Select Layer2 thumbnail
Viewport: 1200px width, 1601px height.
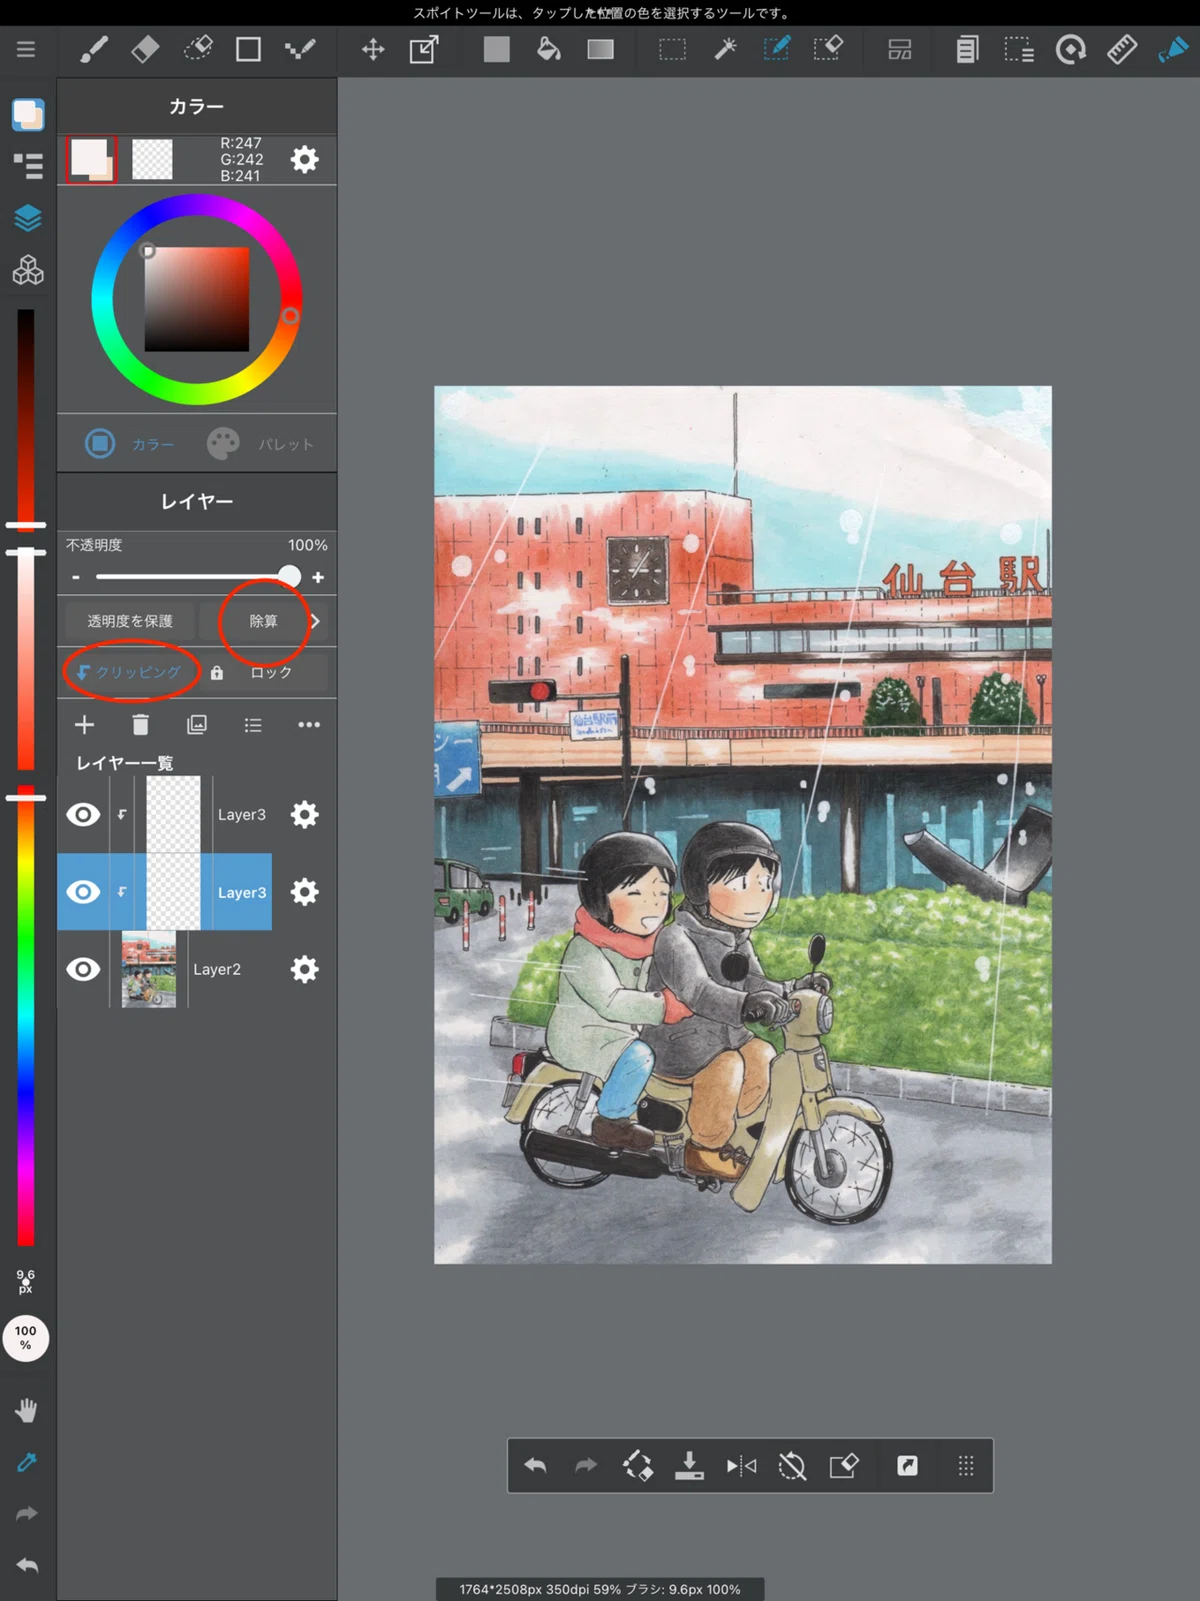click(x=148, y=969)
